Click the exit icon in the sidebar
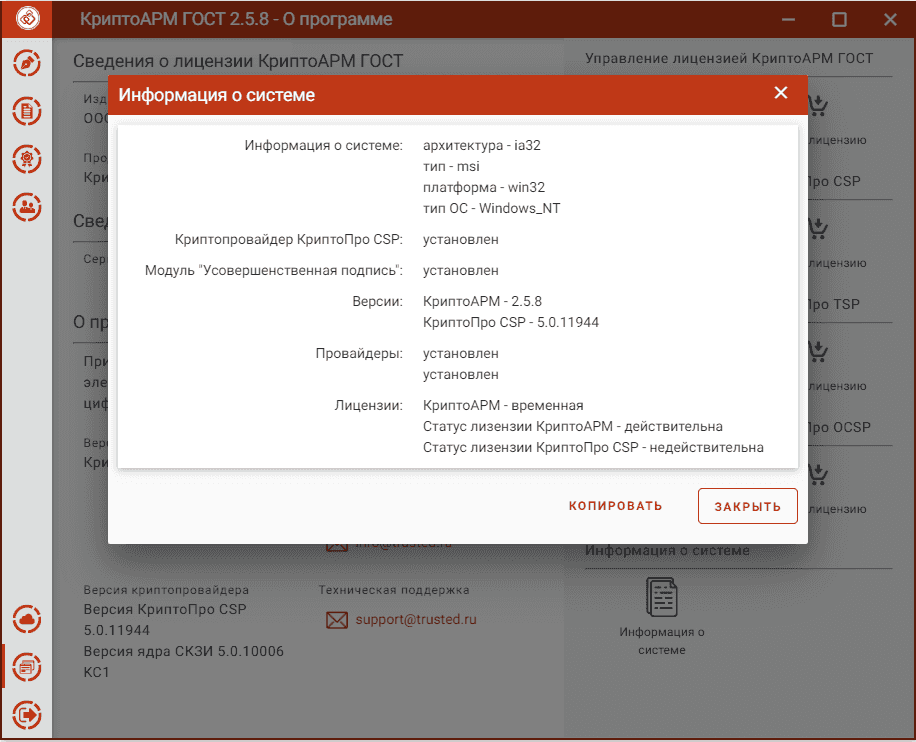The image size is (916, 742). pyautogui.click(x=27, y=715)
